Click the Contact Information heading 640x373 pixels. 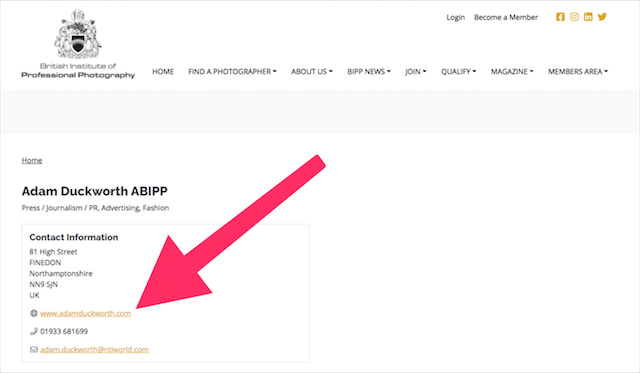pyautogui.click(x=74, y=237)
